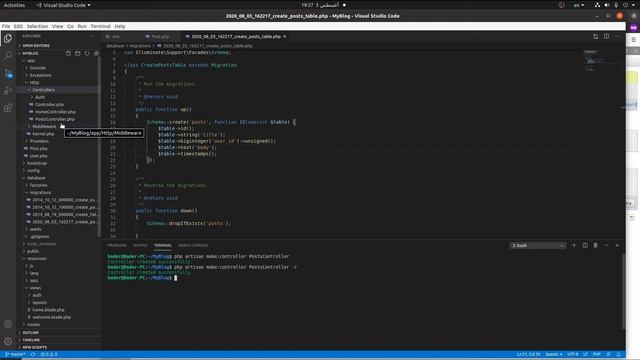The image size is (640, 360).
Task: Open notifications bell in status bar
Action: pyautogui.click(x=618, y=354)
